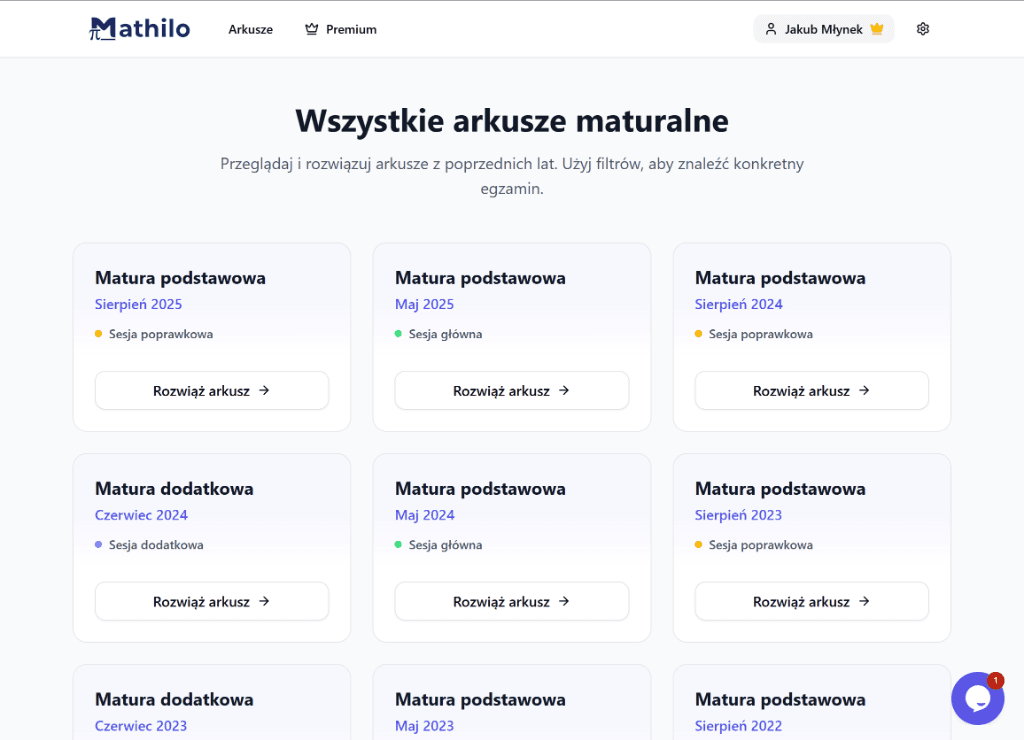Click the purple dot next to Sesja dodatkowa
Screen dimensions: 1024x740
click(x=99, y=545)
